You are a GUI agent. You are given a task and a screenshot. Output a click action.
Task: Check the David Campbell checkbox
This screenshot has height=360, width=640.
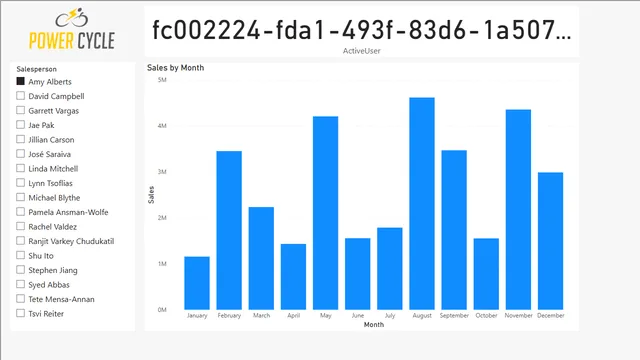point(20,96)
